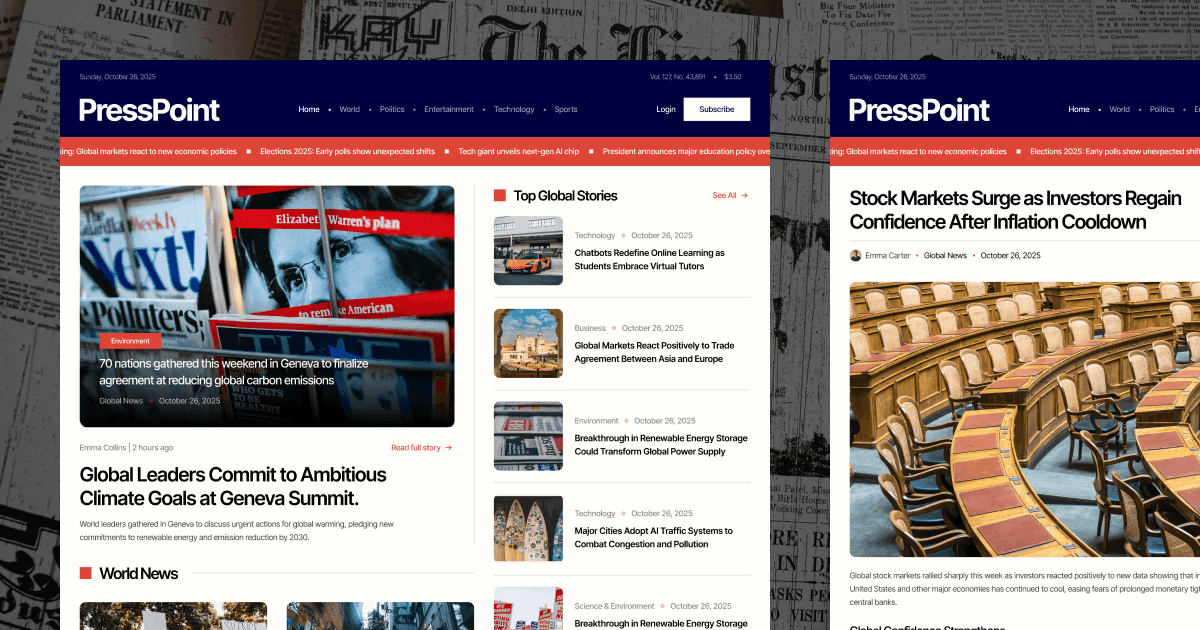Click ticker item President announces major education policy

click(686, 151)
